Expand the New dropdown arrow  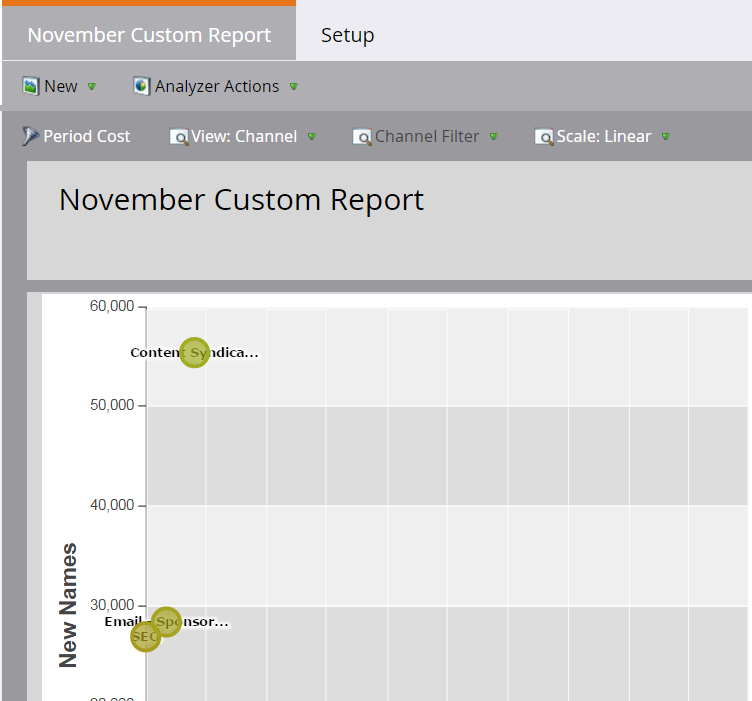tap(91, 87)
